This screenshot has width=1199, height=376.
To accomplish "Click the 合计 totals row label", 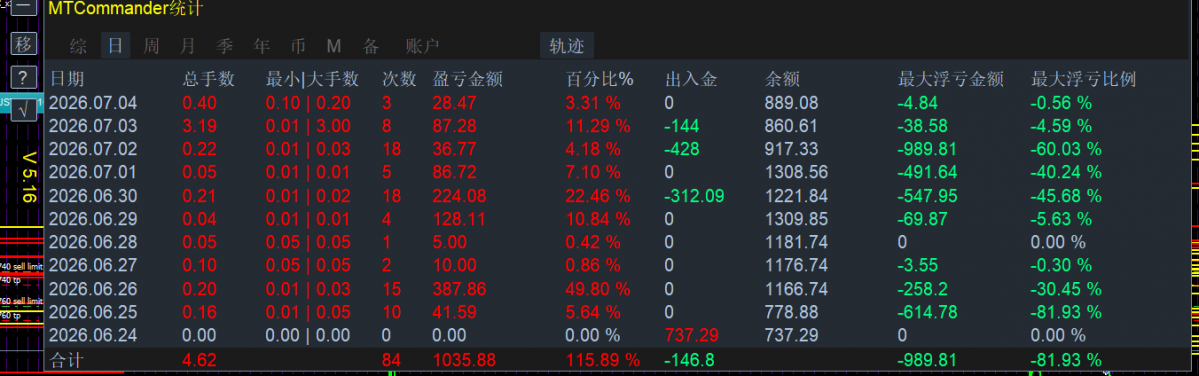I will point(67,360).
